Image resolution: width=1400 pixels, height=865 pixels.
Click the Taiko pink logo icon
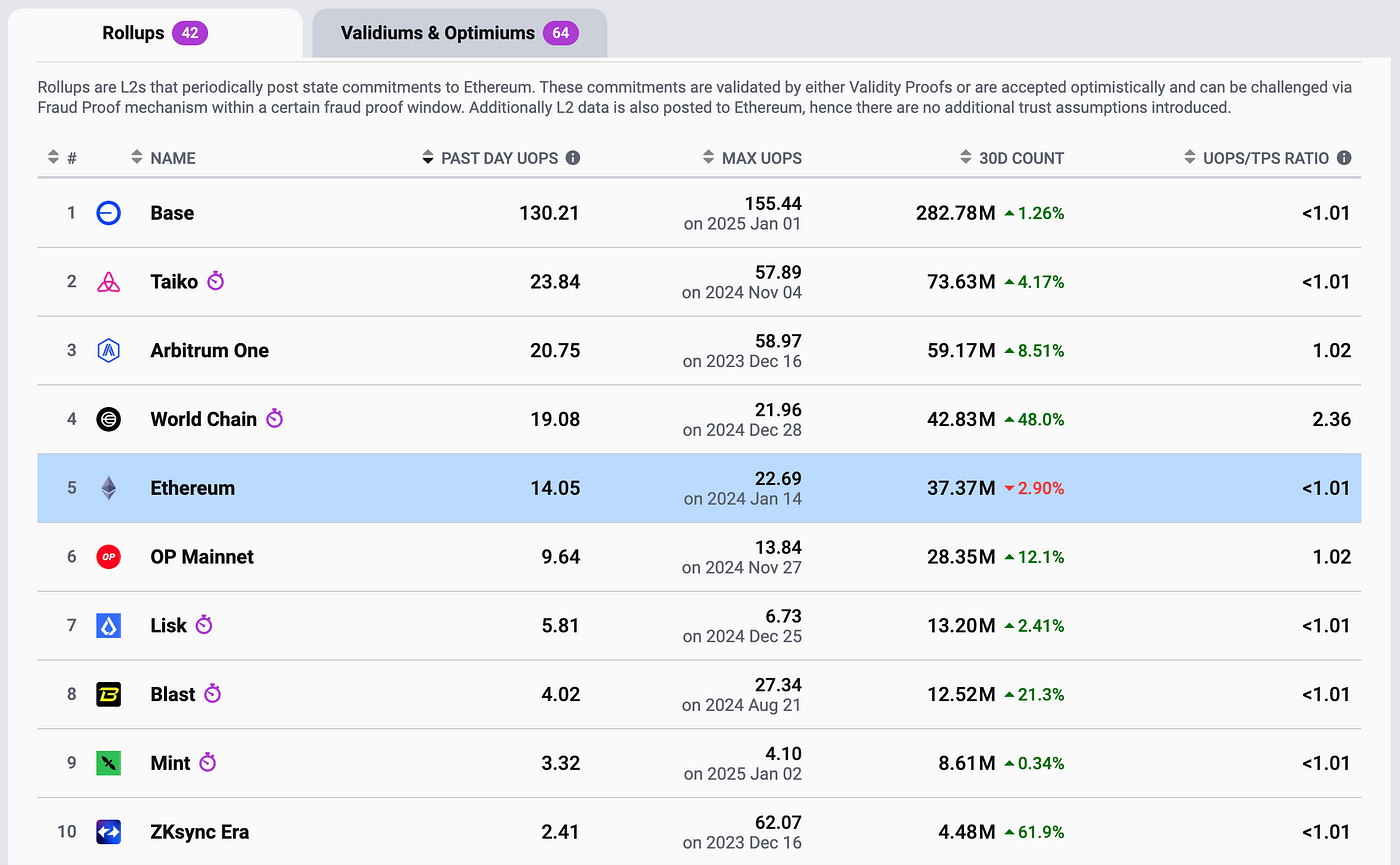pyautogui.click(x=108, y=282)
